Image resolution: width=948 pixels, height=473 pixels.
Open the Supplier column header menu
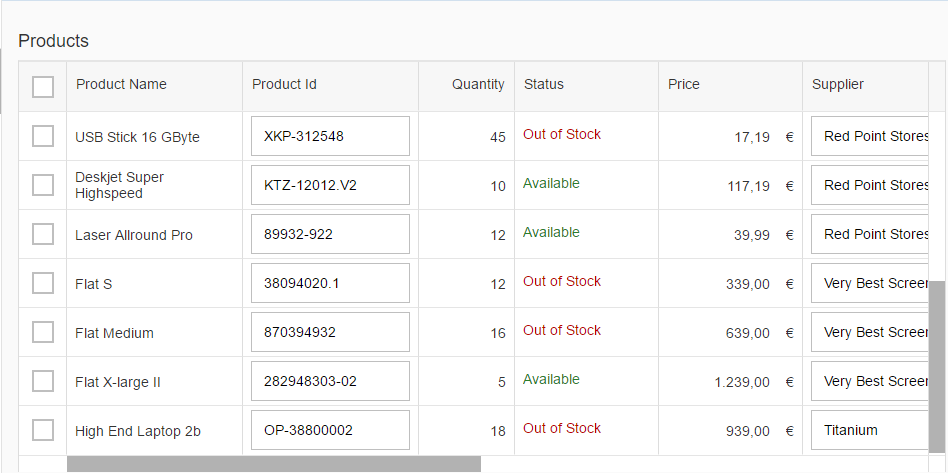pos(837,85)
